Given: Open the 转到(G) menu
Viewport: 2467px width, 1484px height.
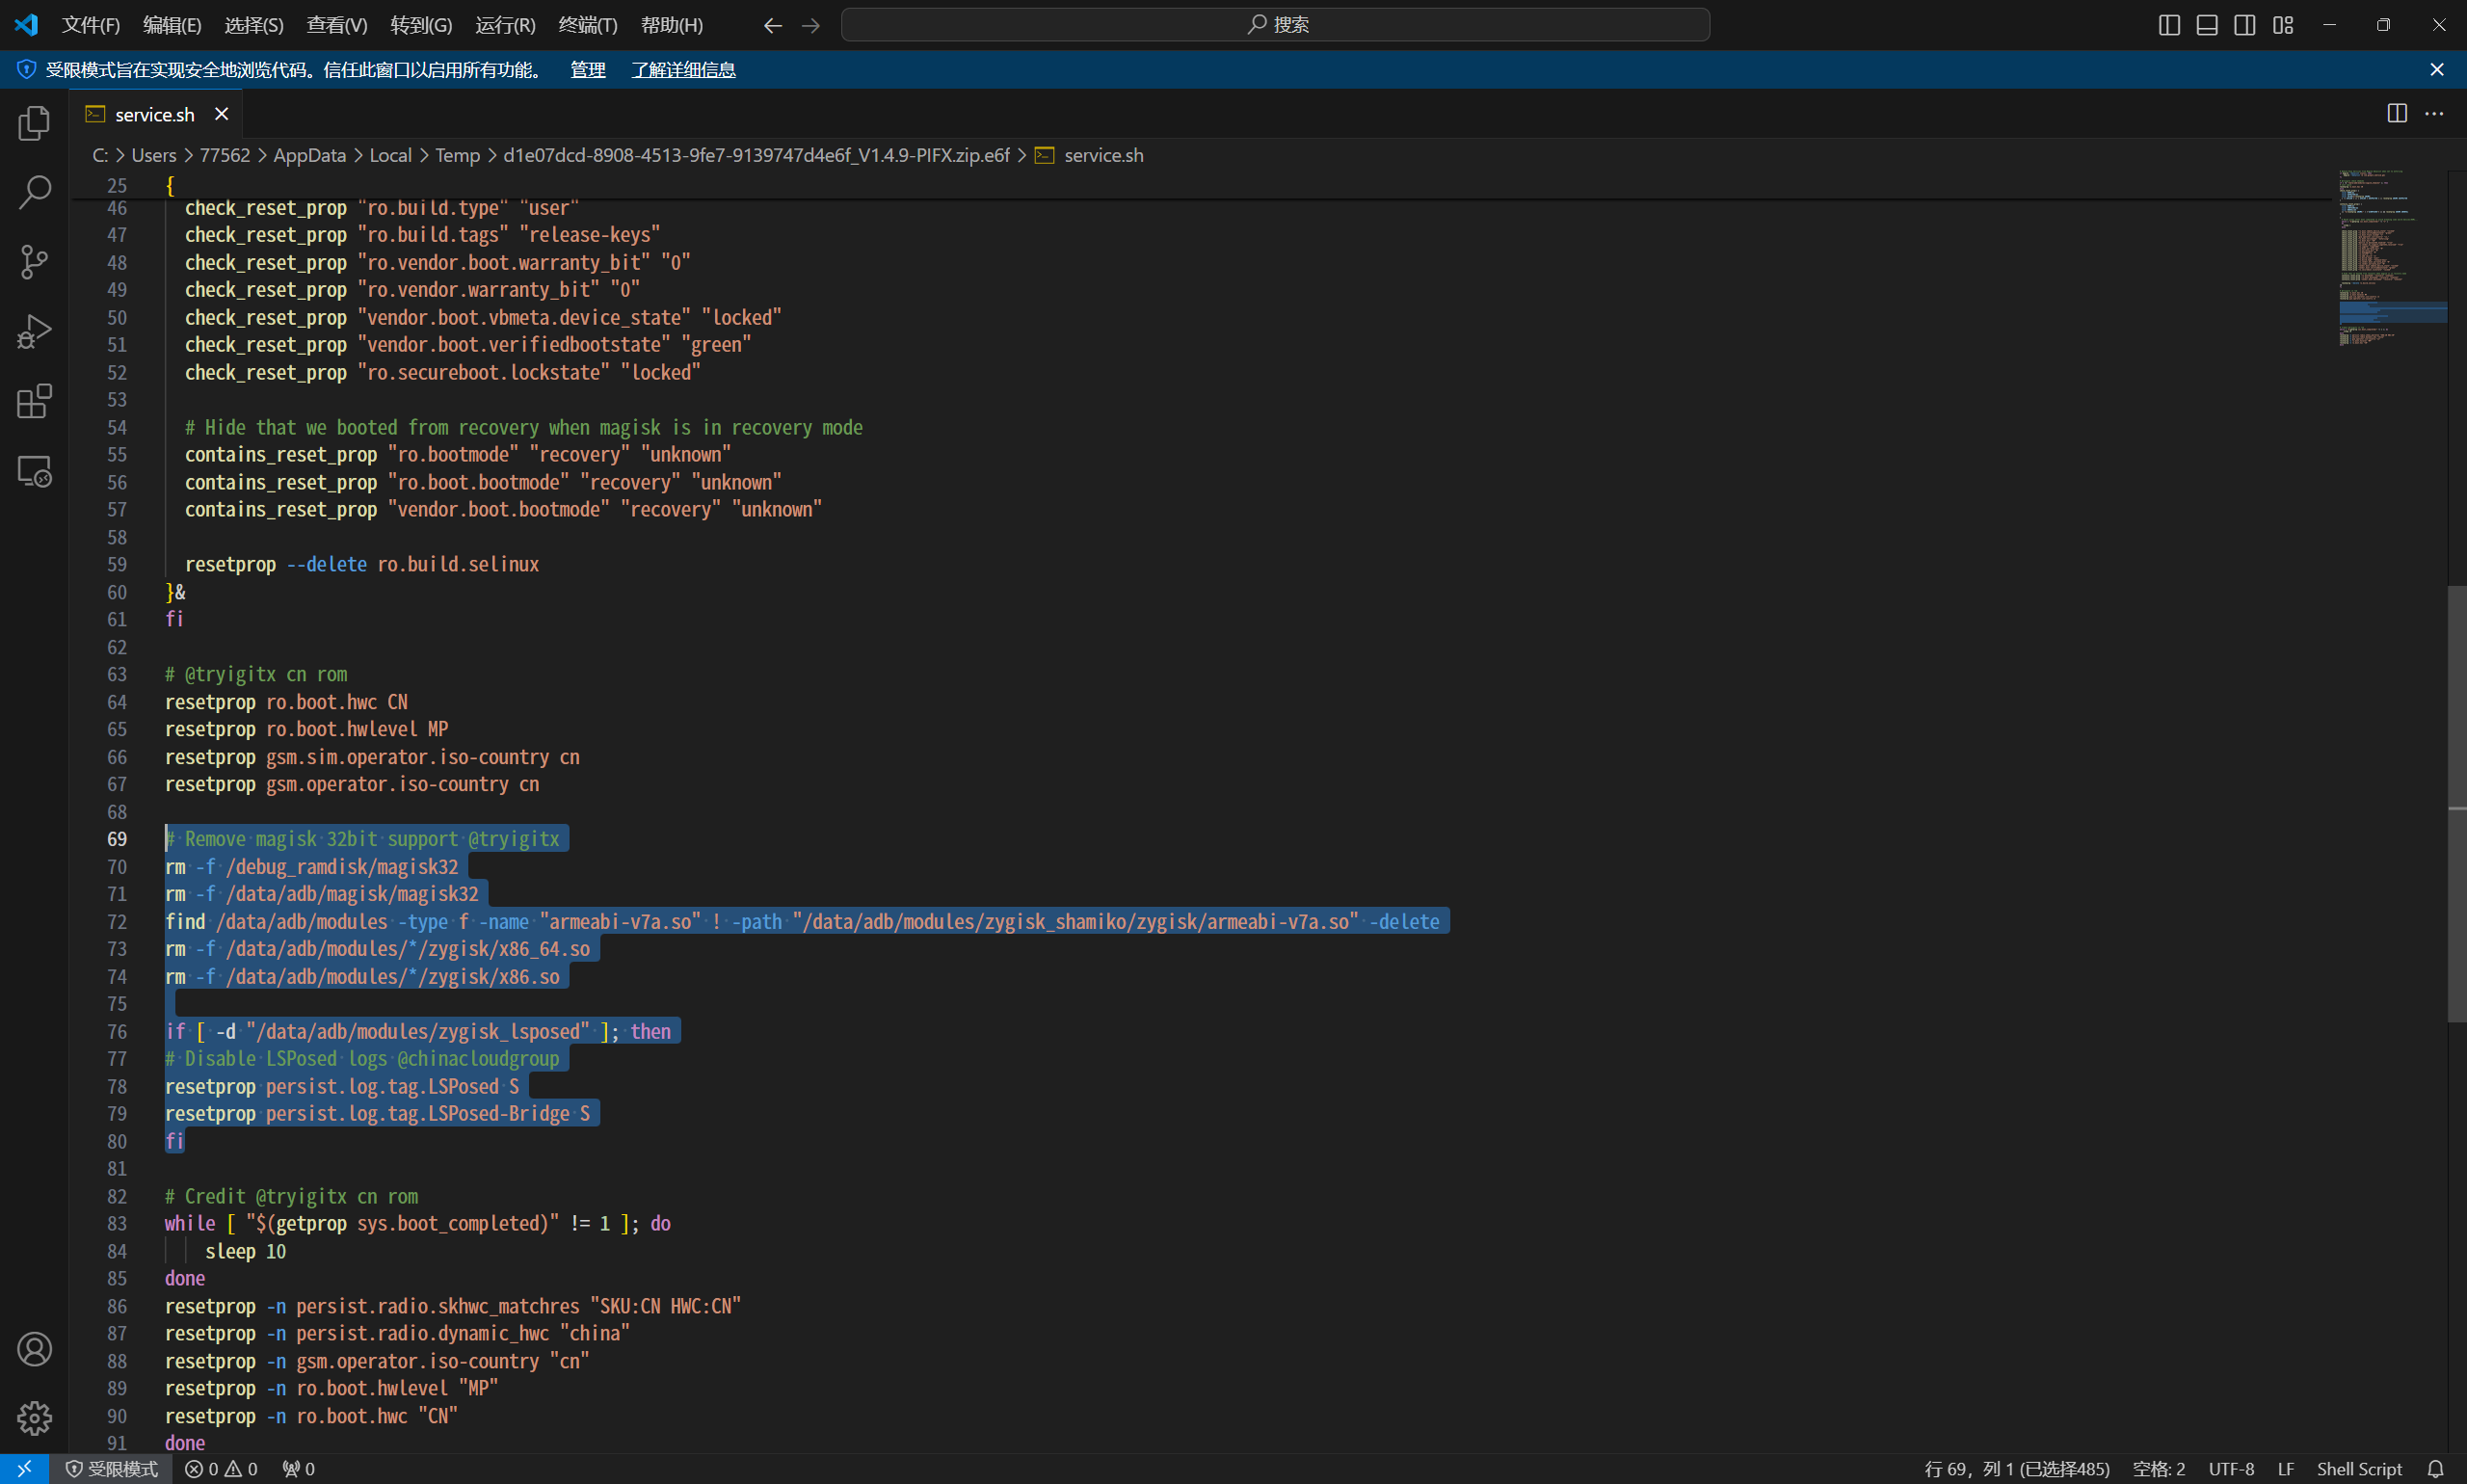Looking at the screenshot, I should click(x=421, y=25).
